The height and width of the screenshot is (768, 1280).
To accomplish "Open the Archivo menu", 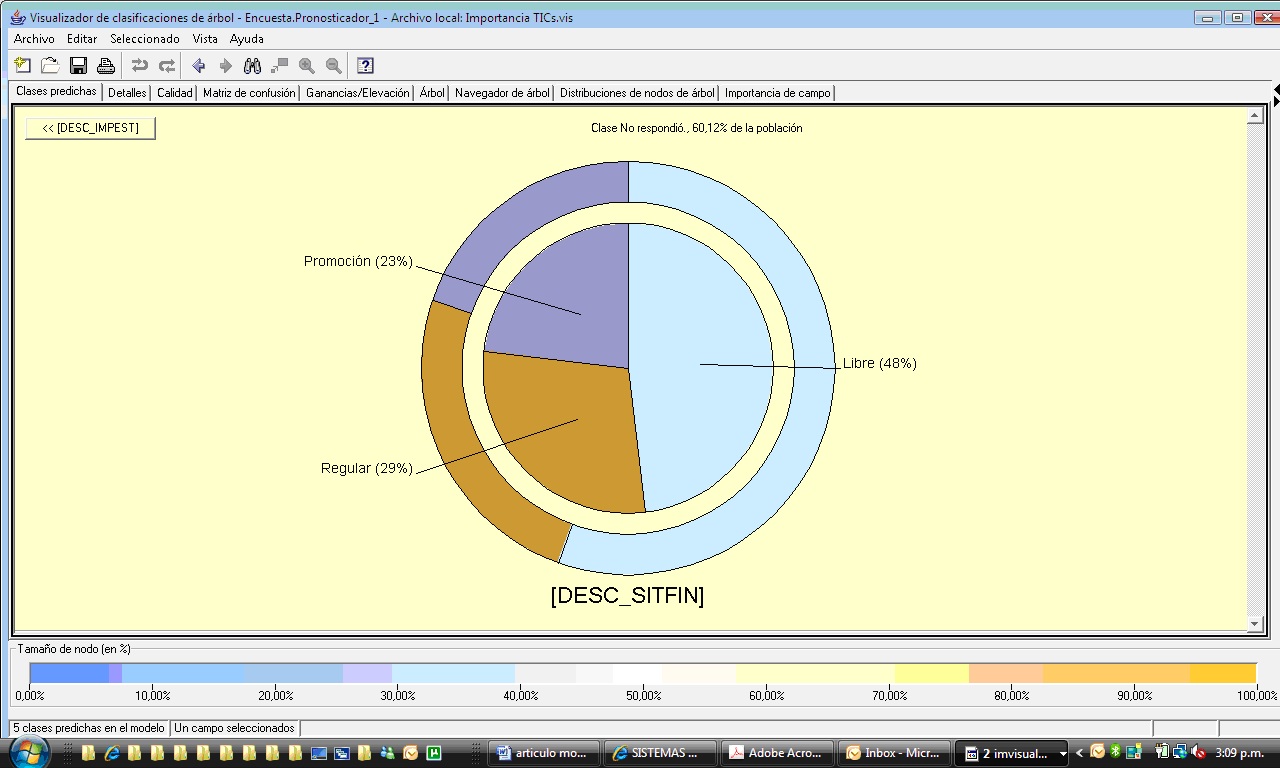I will (x=34, y=39).
